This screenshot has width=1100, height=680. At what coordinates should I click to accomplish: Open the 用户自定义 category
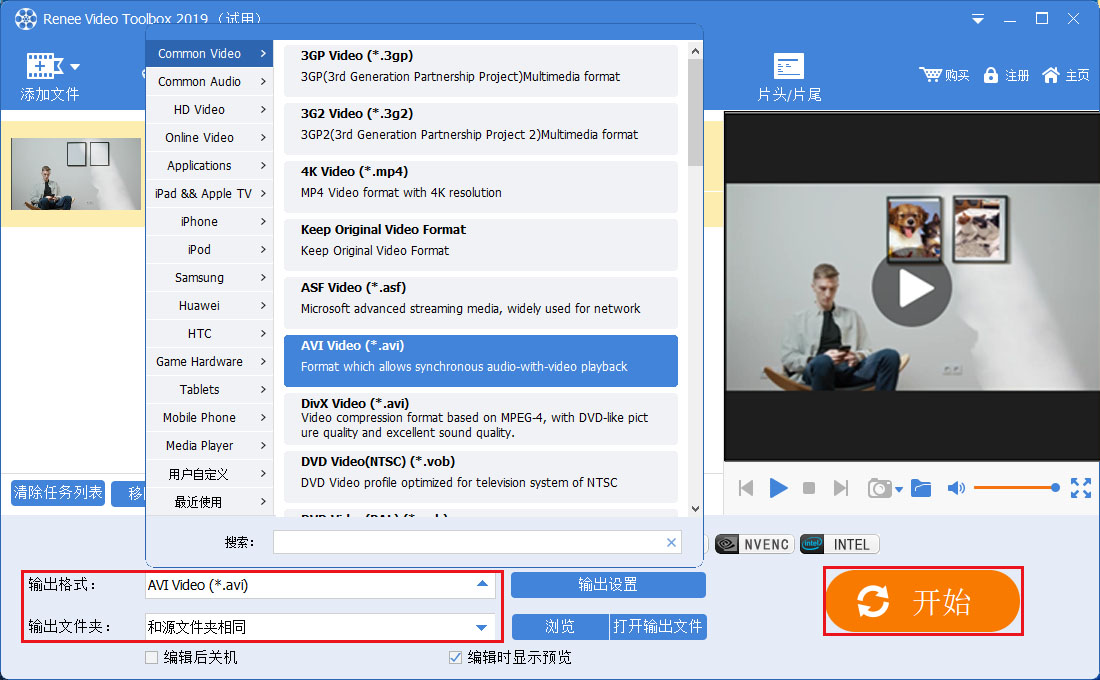pos(209,474)
